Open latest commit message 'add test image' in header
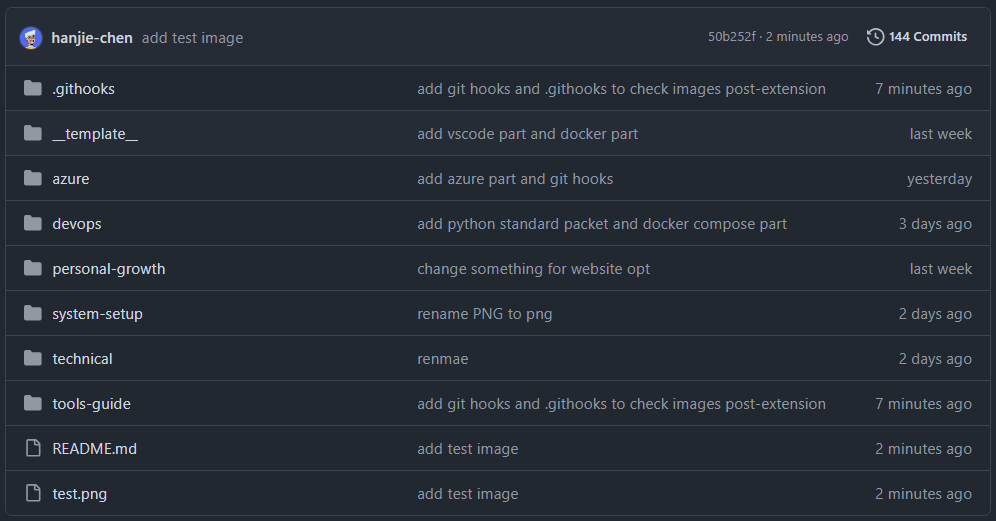 [192, 38]
